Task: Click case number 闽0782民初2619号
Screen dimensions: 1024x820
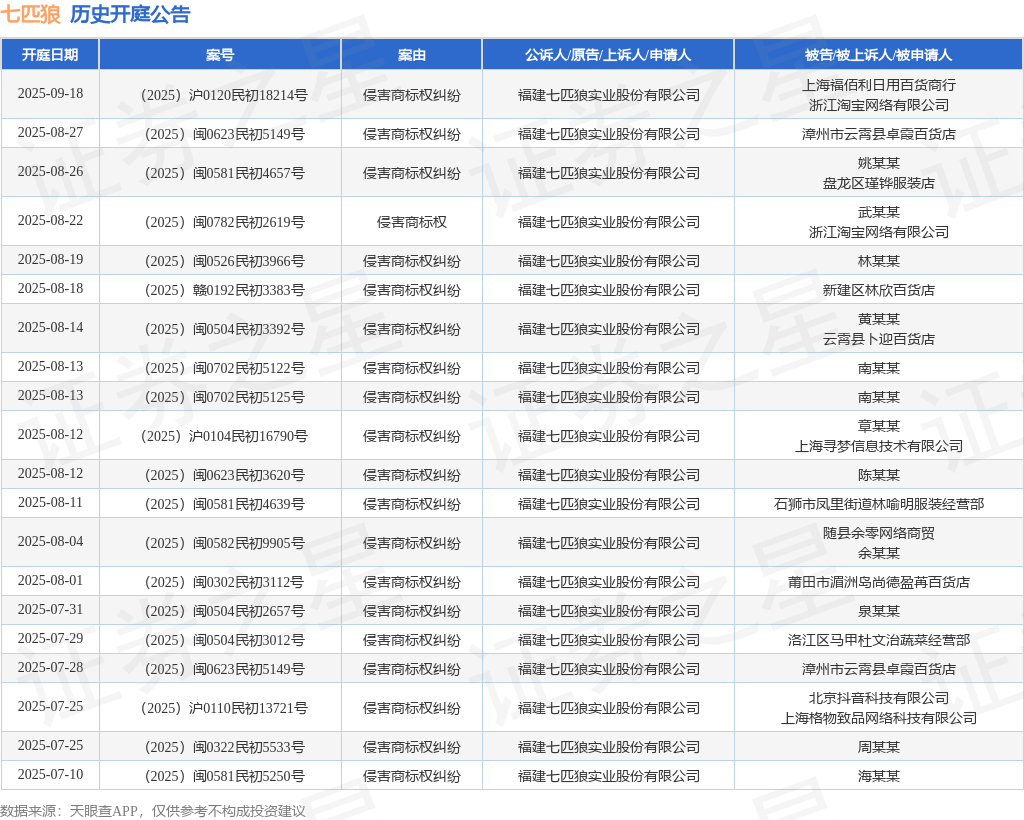Action: tap(224, 222)
